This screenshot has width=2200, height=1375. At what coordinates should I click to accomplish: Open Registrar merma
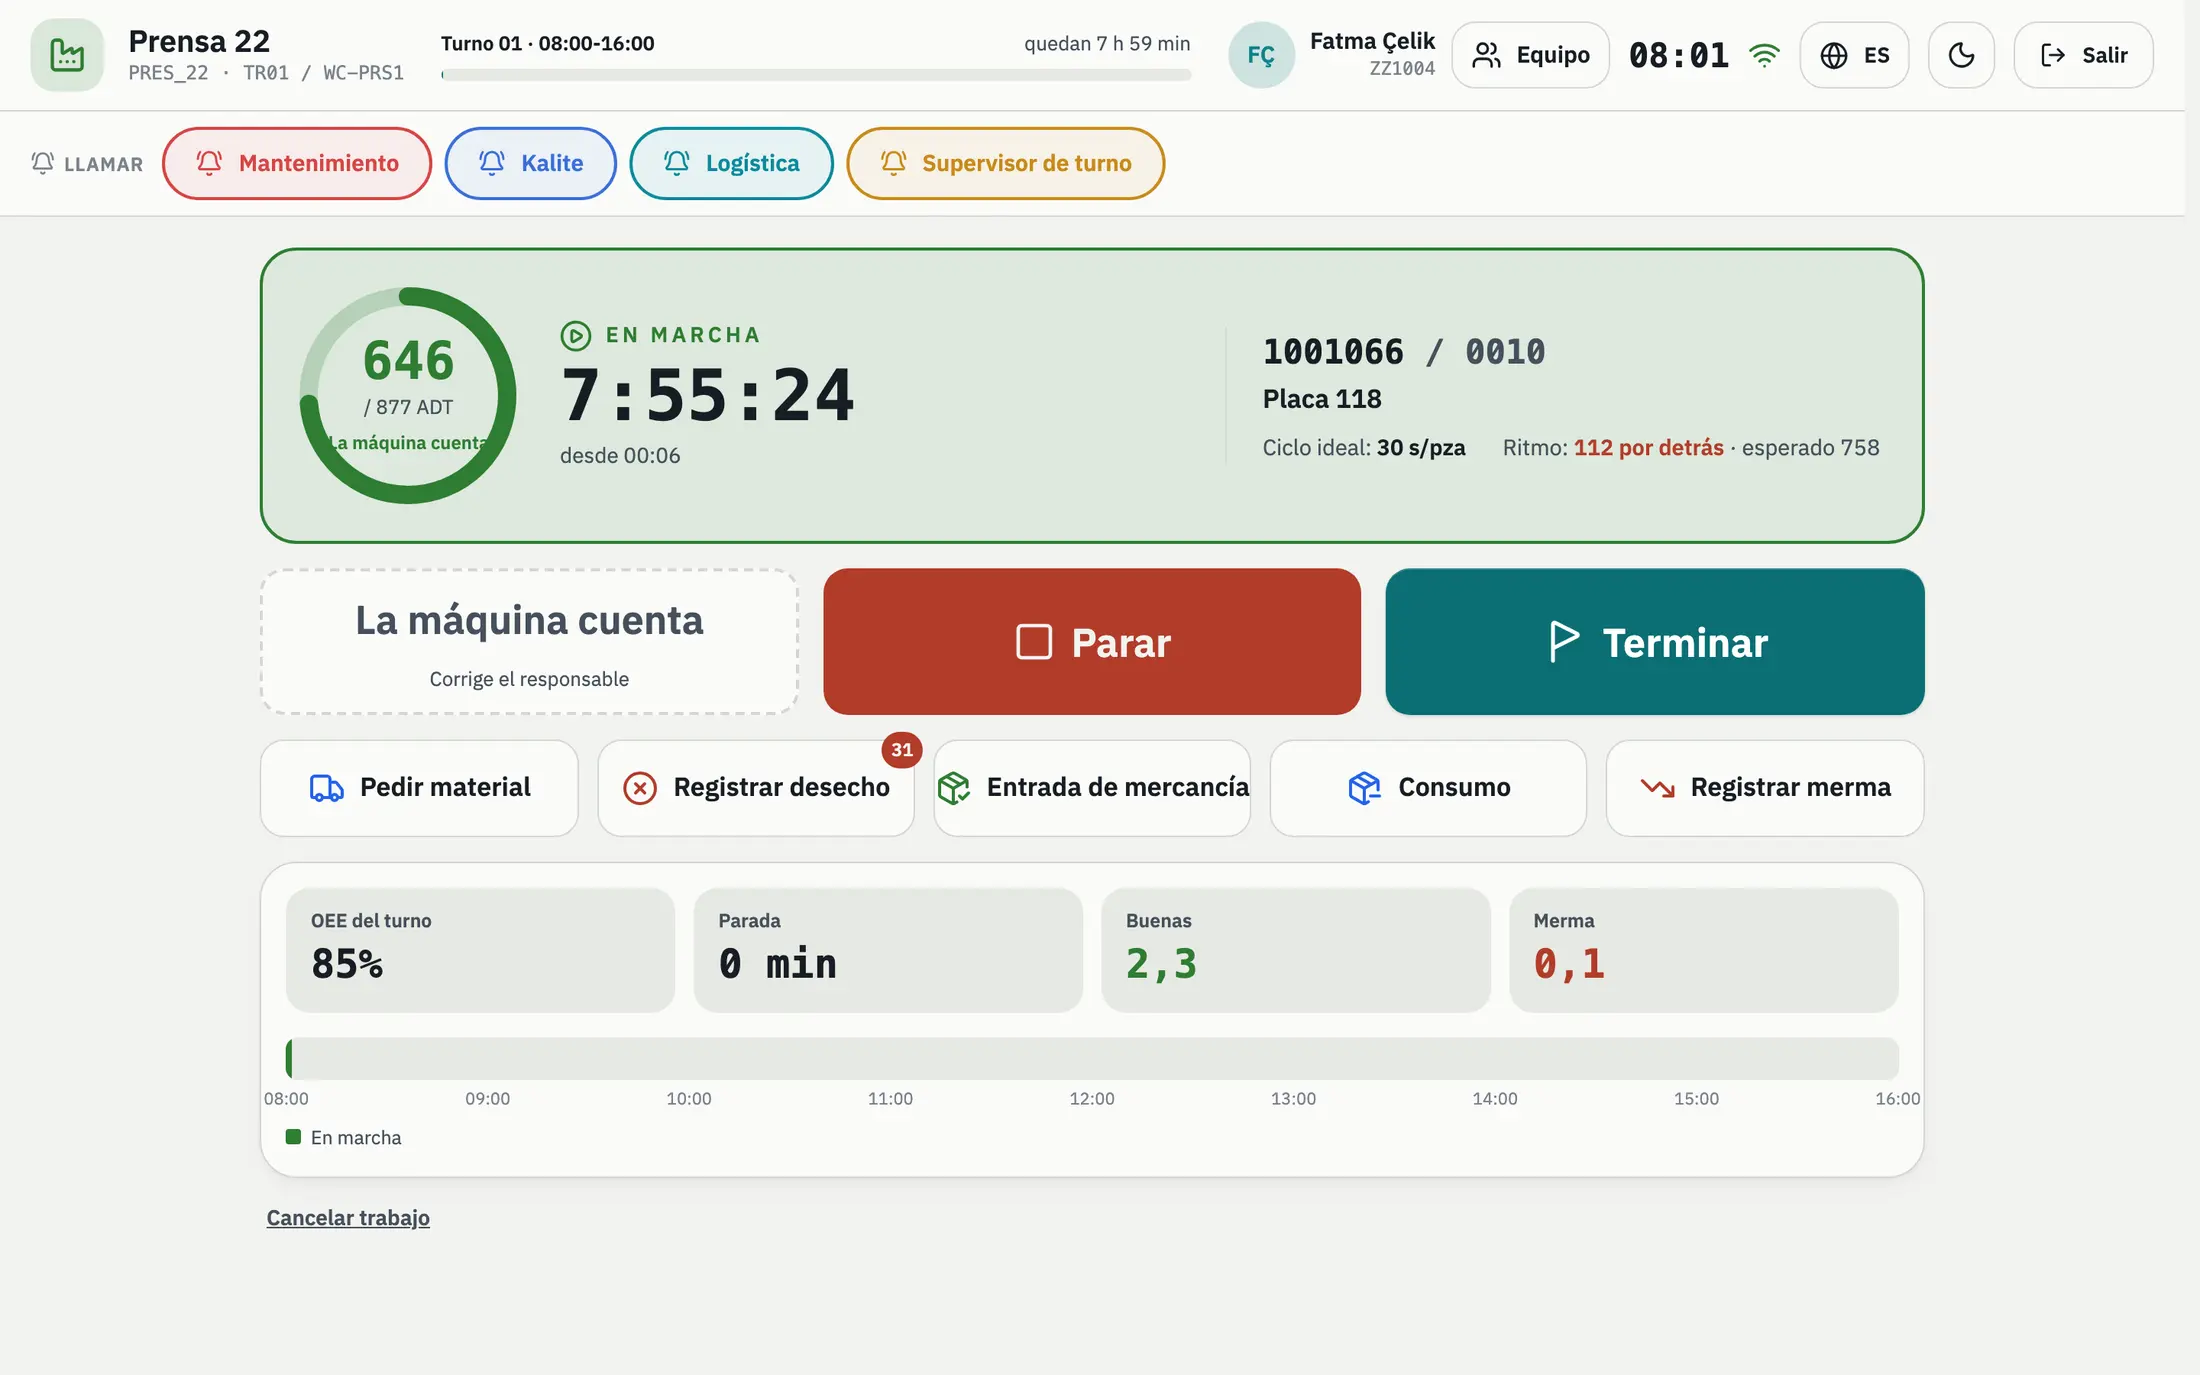click(1765, 788)
